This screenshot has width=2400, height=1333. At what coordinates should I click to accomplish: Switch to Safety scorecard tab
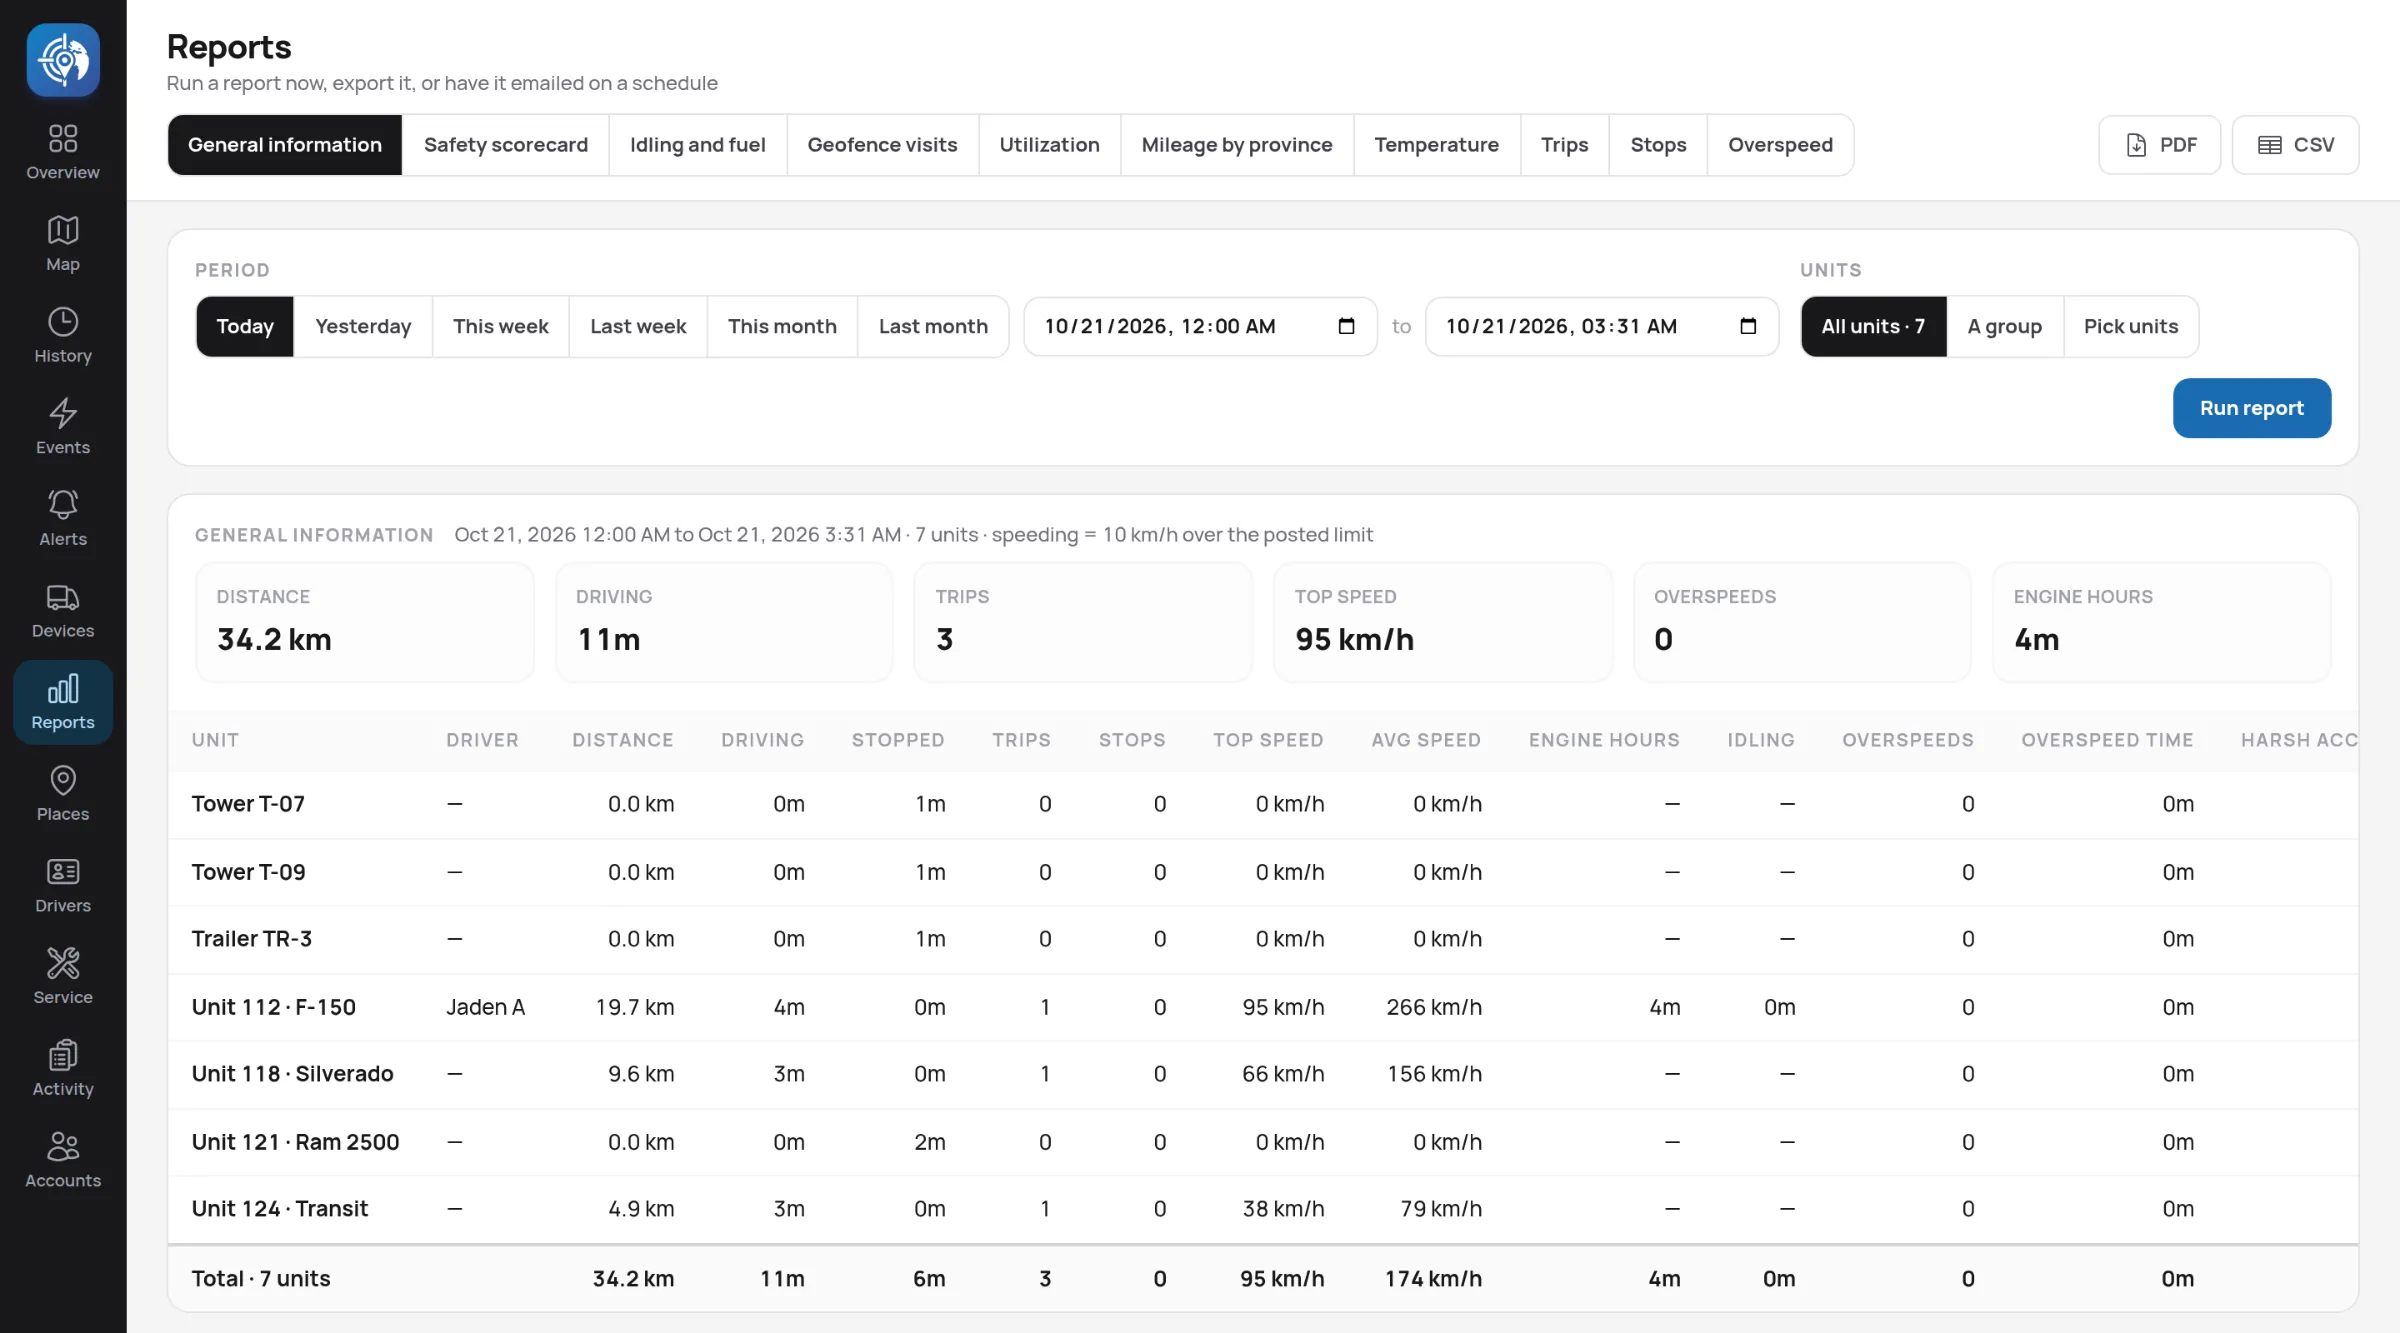coord(505,145)
